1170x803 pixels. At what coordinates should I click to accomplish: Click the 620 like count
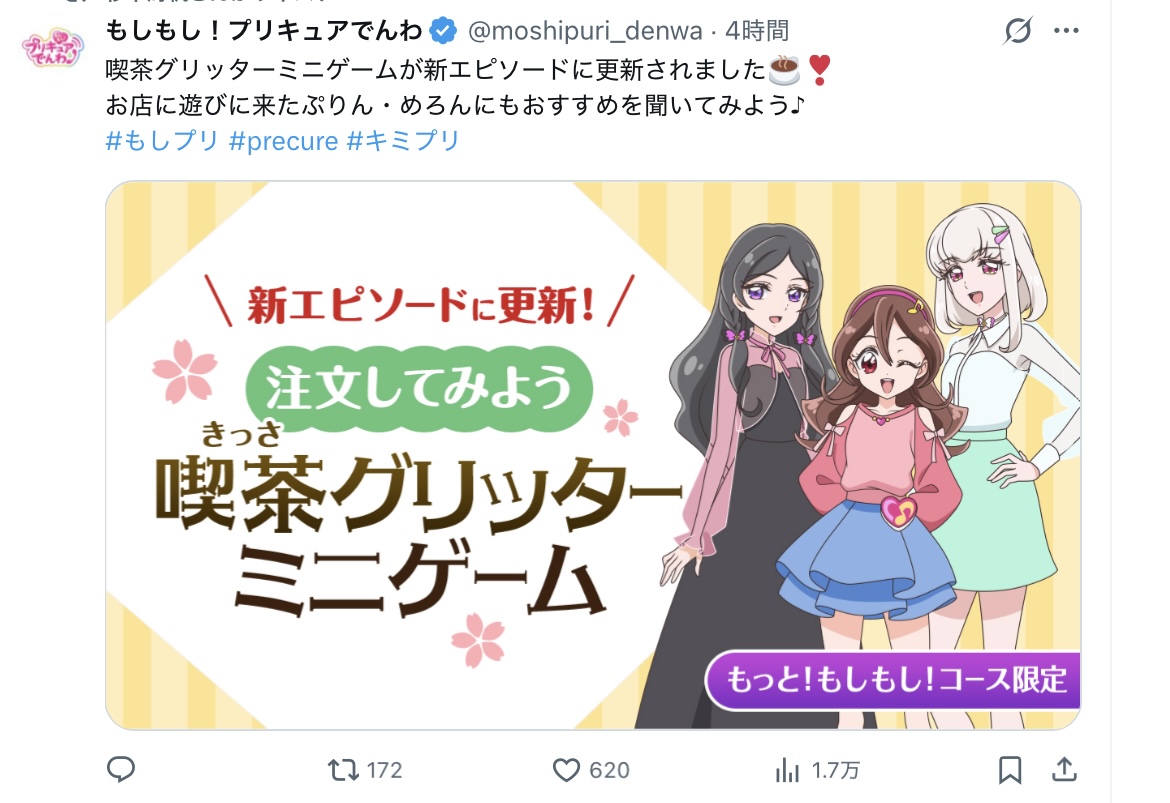pyautogui.click(x=609, y=770)
